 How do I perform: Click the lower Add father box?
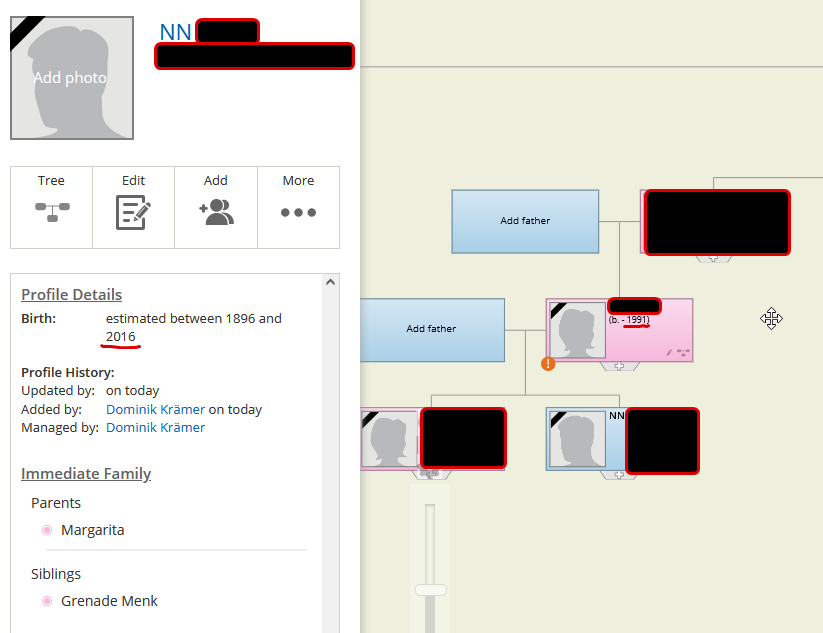(431, 329)
